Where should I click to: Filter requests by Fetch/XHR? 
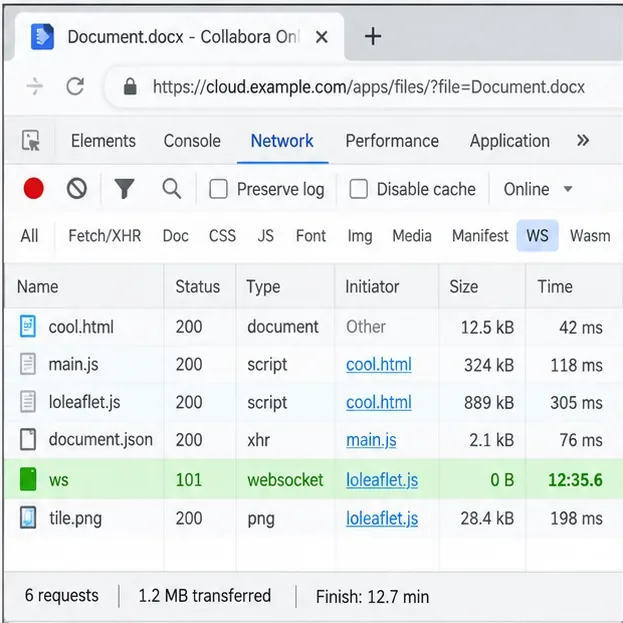point(105,236)
